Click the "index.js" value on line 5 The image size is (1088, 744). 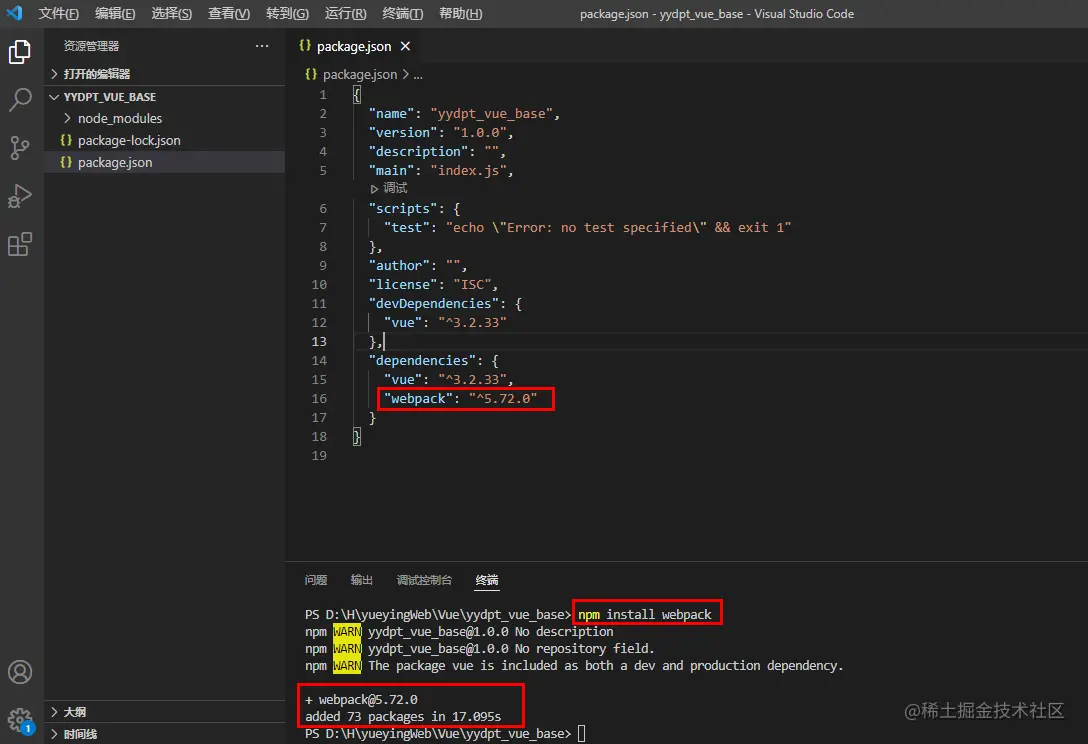[468, 170]
